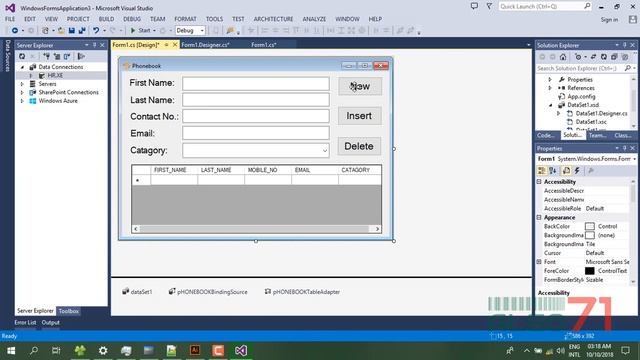Pin the Server Explorer panel

pos(94,45)
